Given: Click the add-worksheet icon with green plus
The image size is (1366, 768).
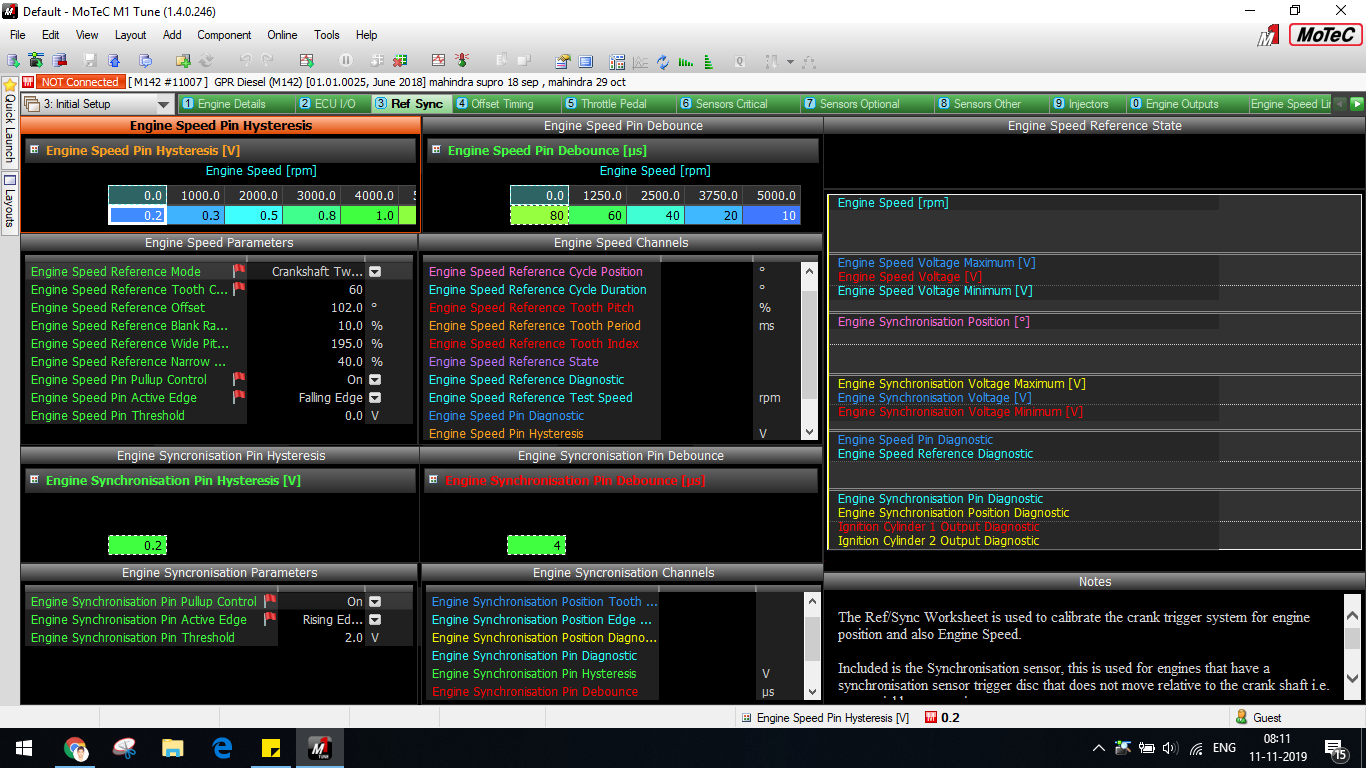Looking at the screenshot, I should pyautogui.click(x=183, y=61).
